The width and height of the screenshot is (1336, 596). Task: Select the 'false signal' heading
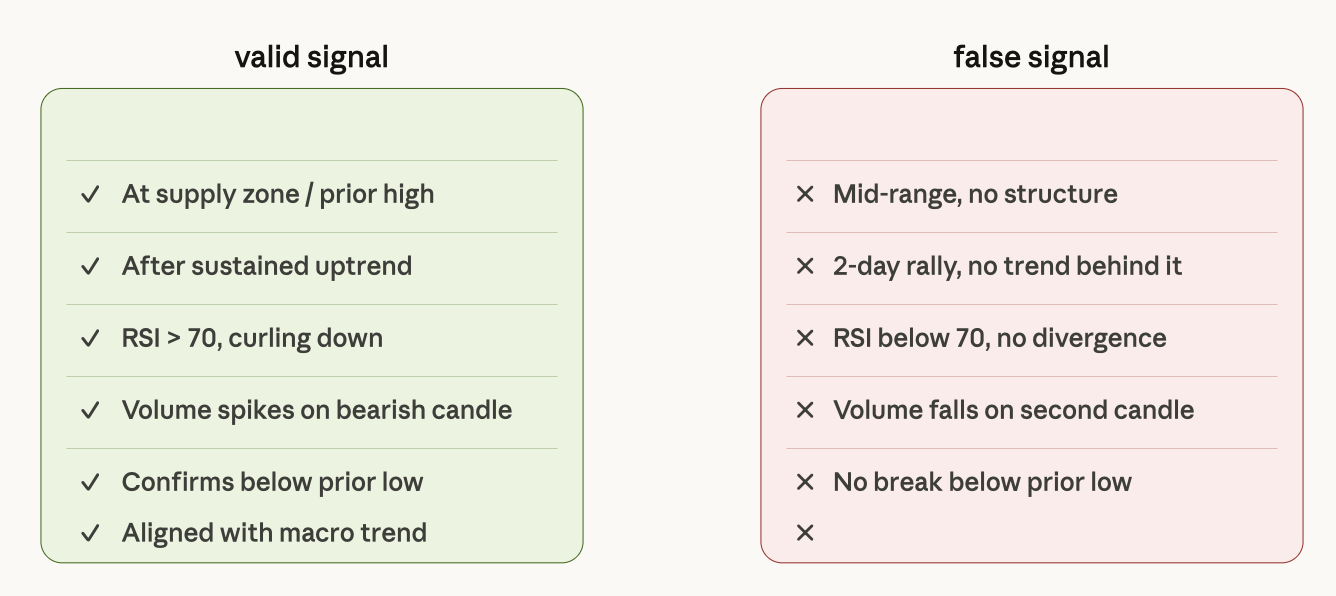pyautogui.click(x=1031, y=57)
